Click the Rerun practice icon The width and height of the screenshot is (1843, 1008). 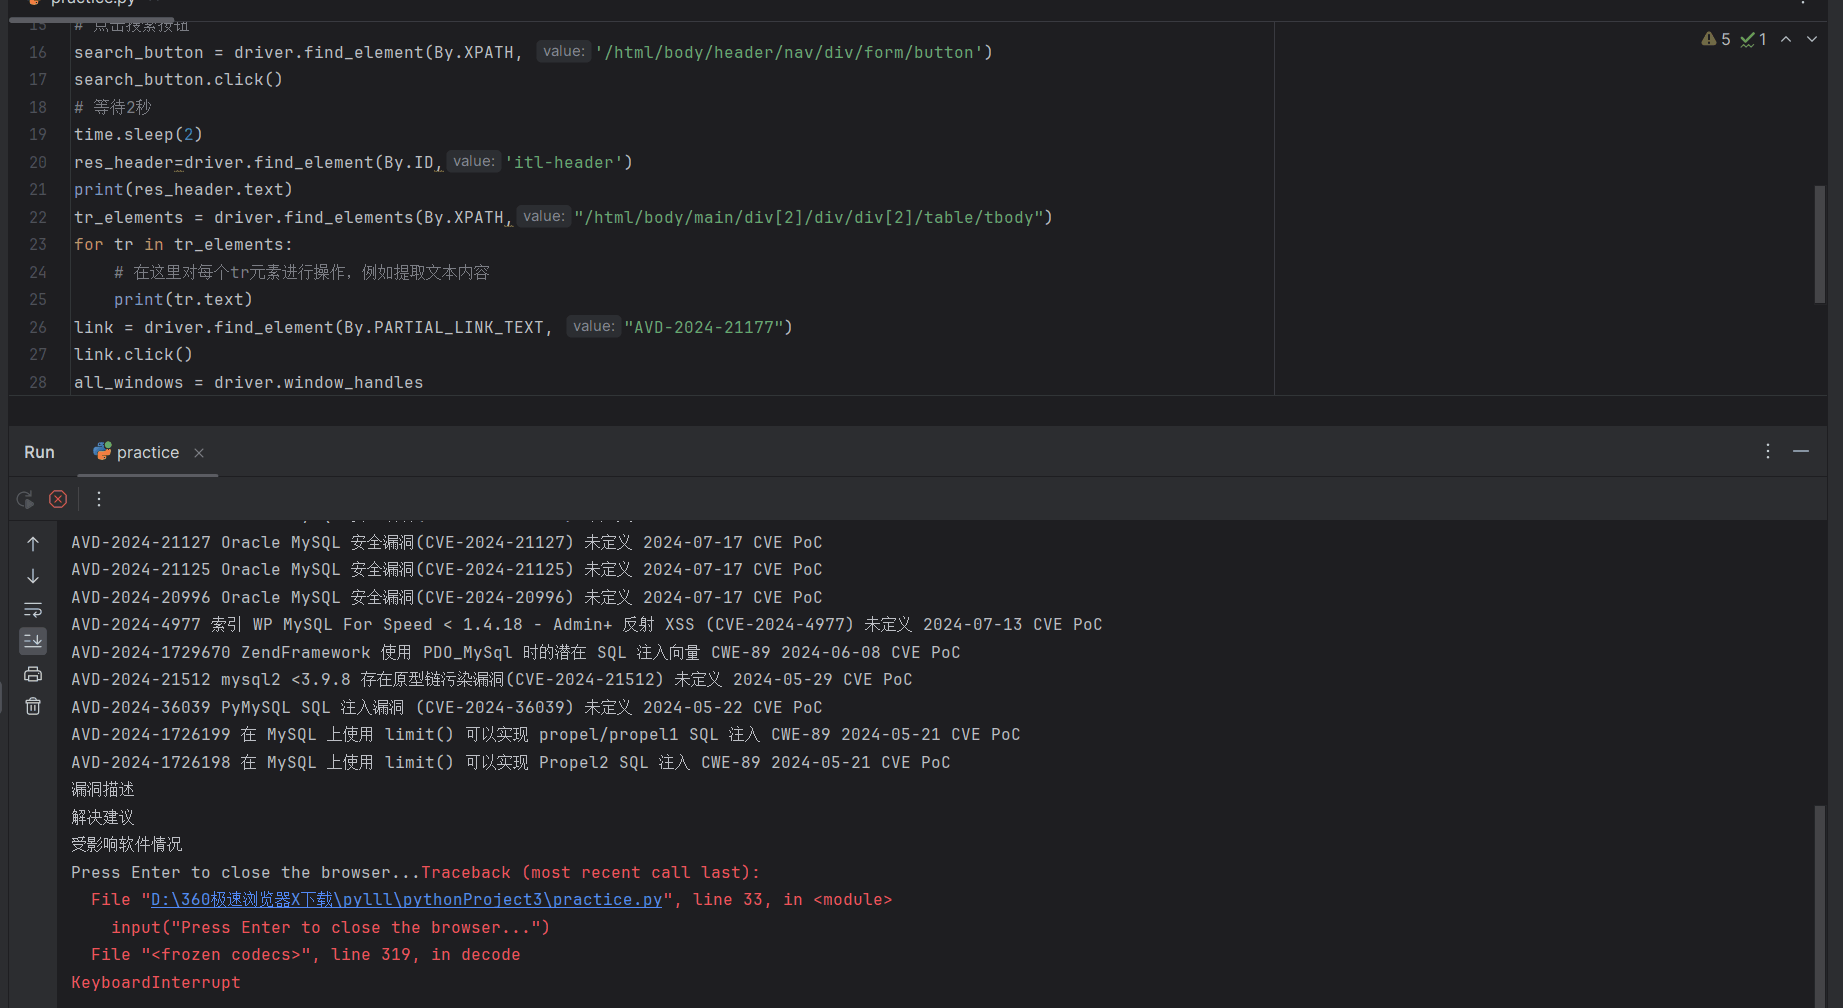tap(25, 499)
